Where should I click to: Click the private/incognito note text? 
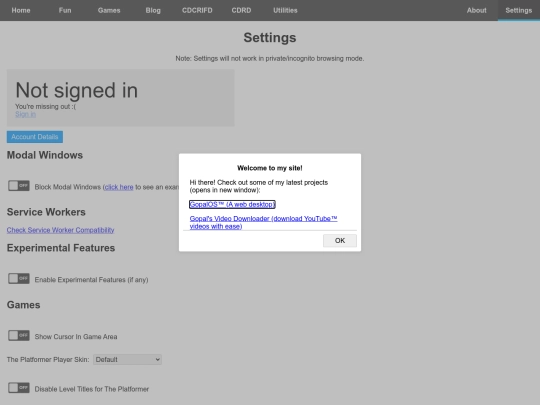coord(270,59)
